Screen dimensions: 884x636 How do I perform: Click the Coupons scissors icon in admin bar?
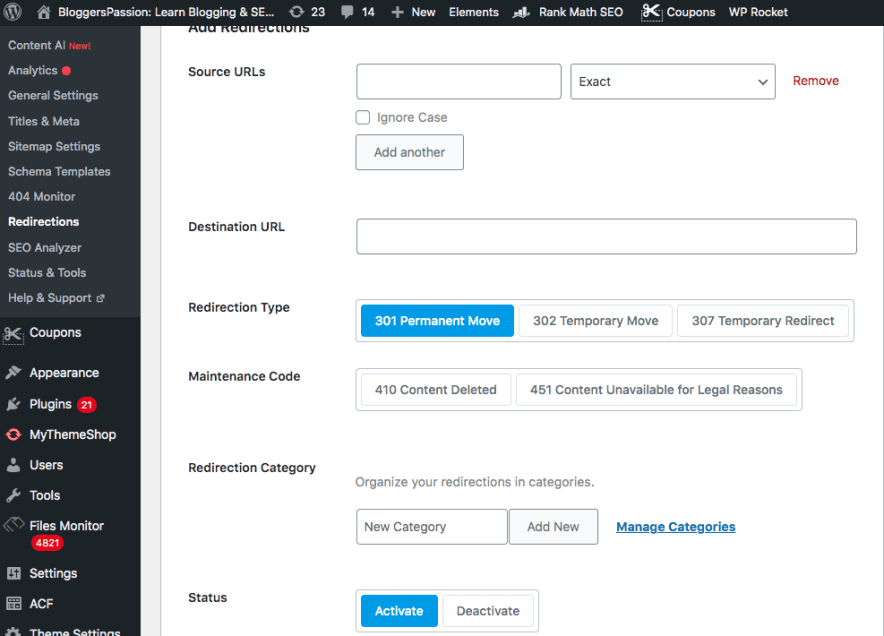(652, 12)
